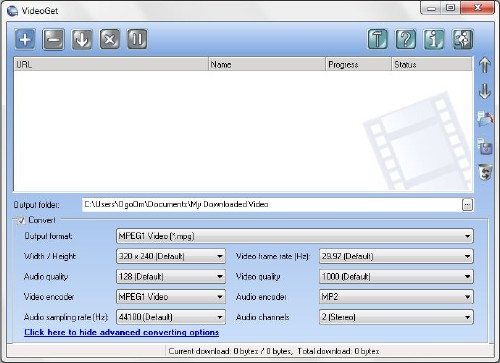Open the Video quality dropdown
The width and height of the screenshot is (500, 363).
pyautogui.click(x=396, y=277)
